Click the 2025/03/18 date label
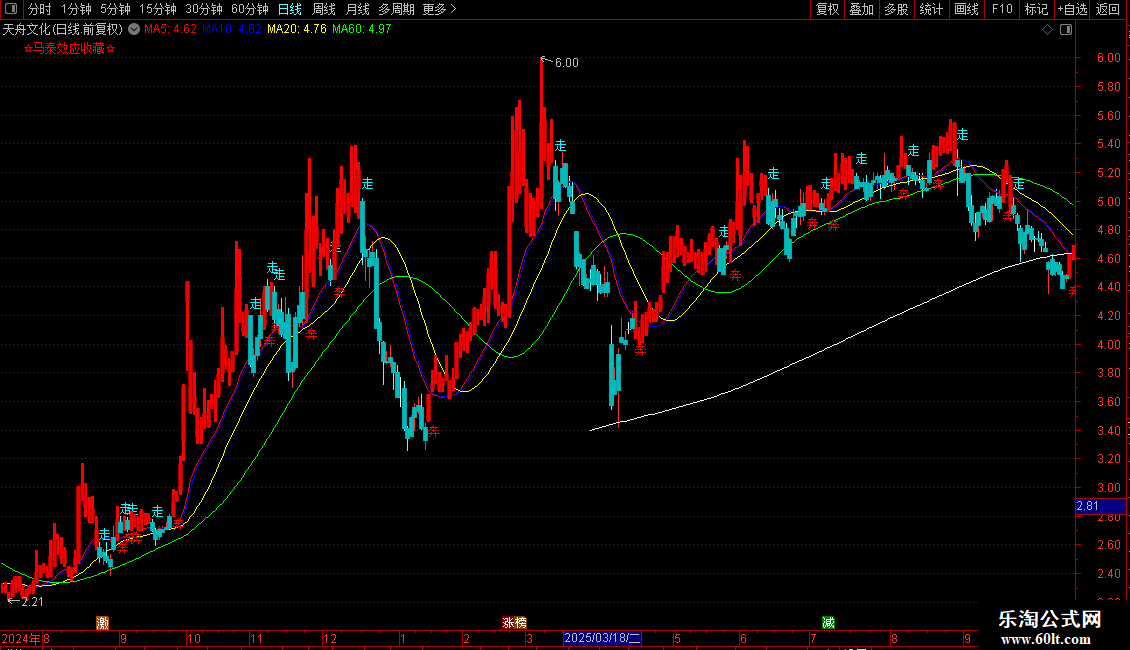The height and width of the screenshot is (650, 1130). click(602, 638)
